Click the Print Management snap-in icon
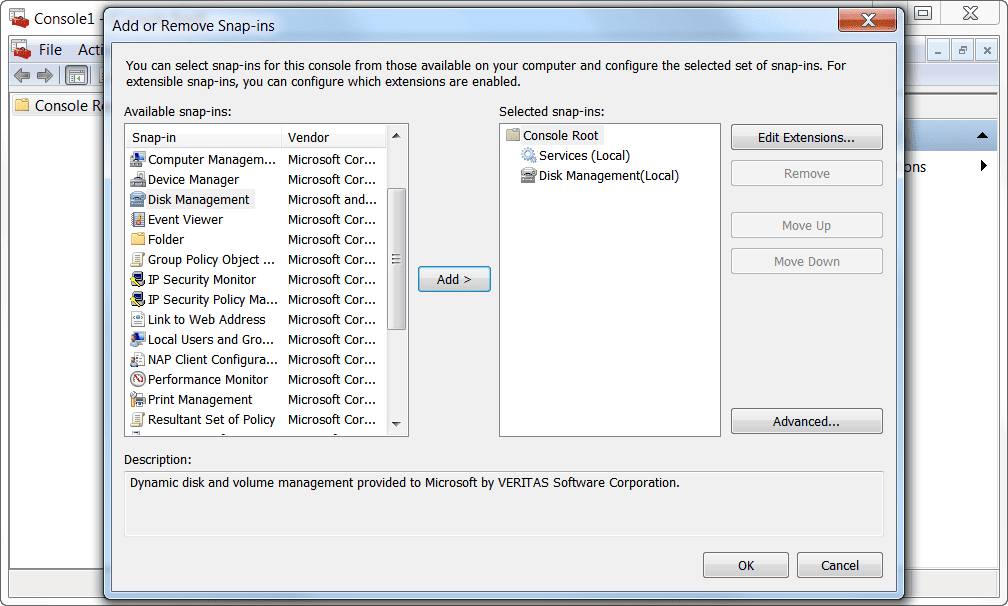 coord(139,400)
